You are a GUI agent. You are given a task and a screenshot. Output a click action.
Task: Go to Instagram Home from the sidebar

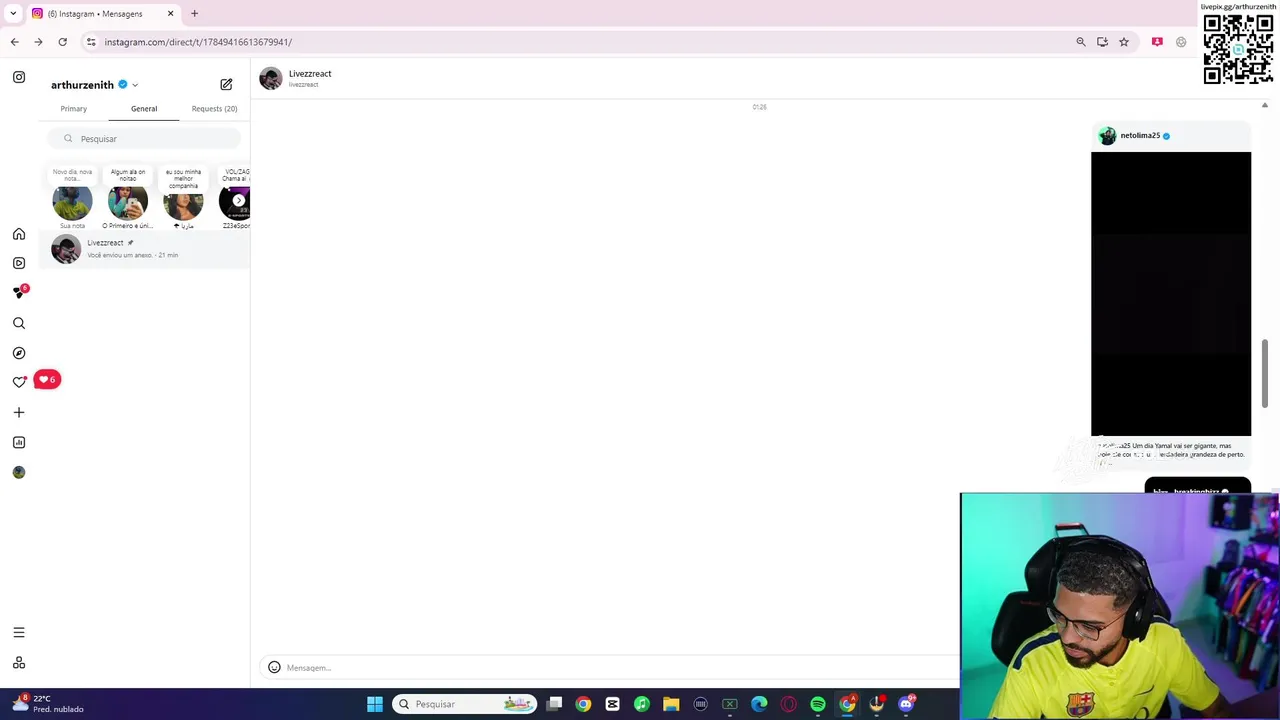tap(19, 234)
